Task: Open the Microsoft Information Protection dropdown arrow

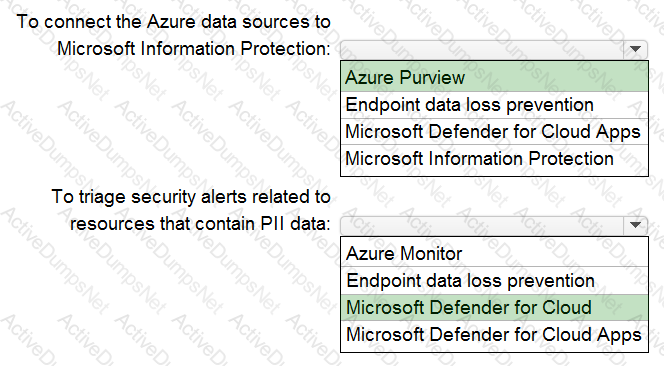Action: [635, 49]
